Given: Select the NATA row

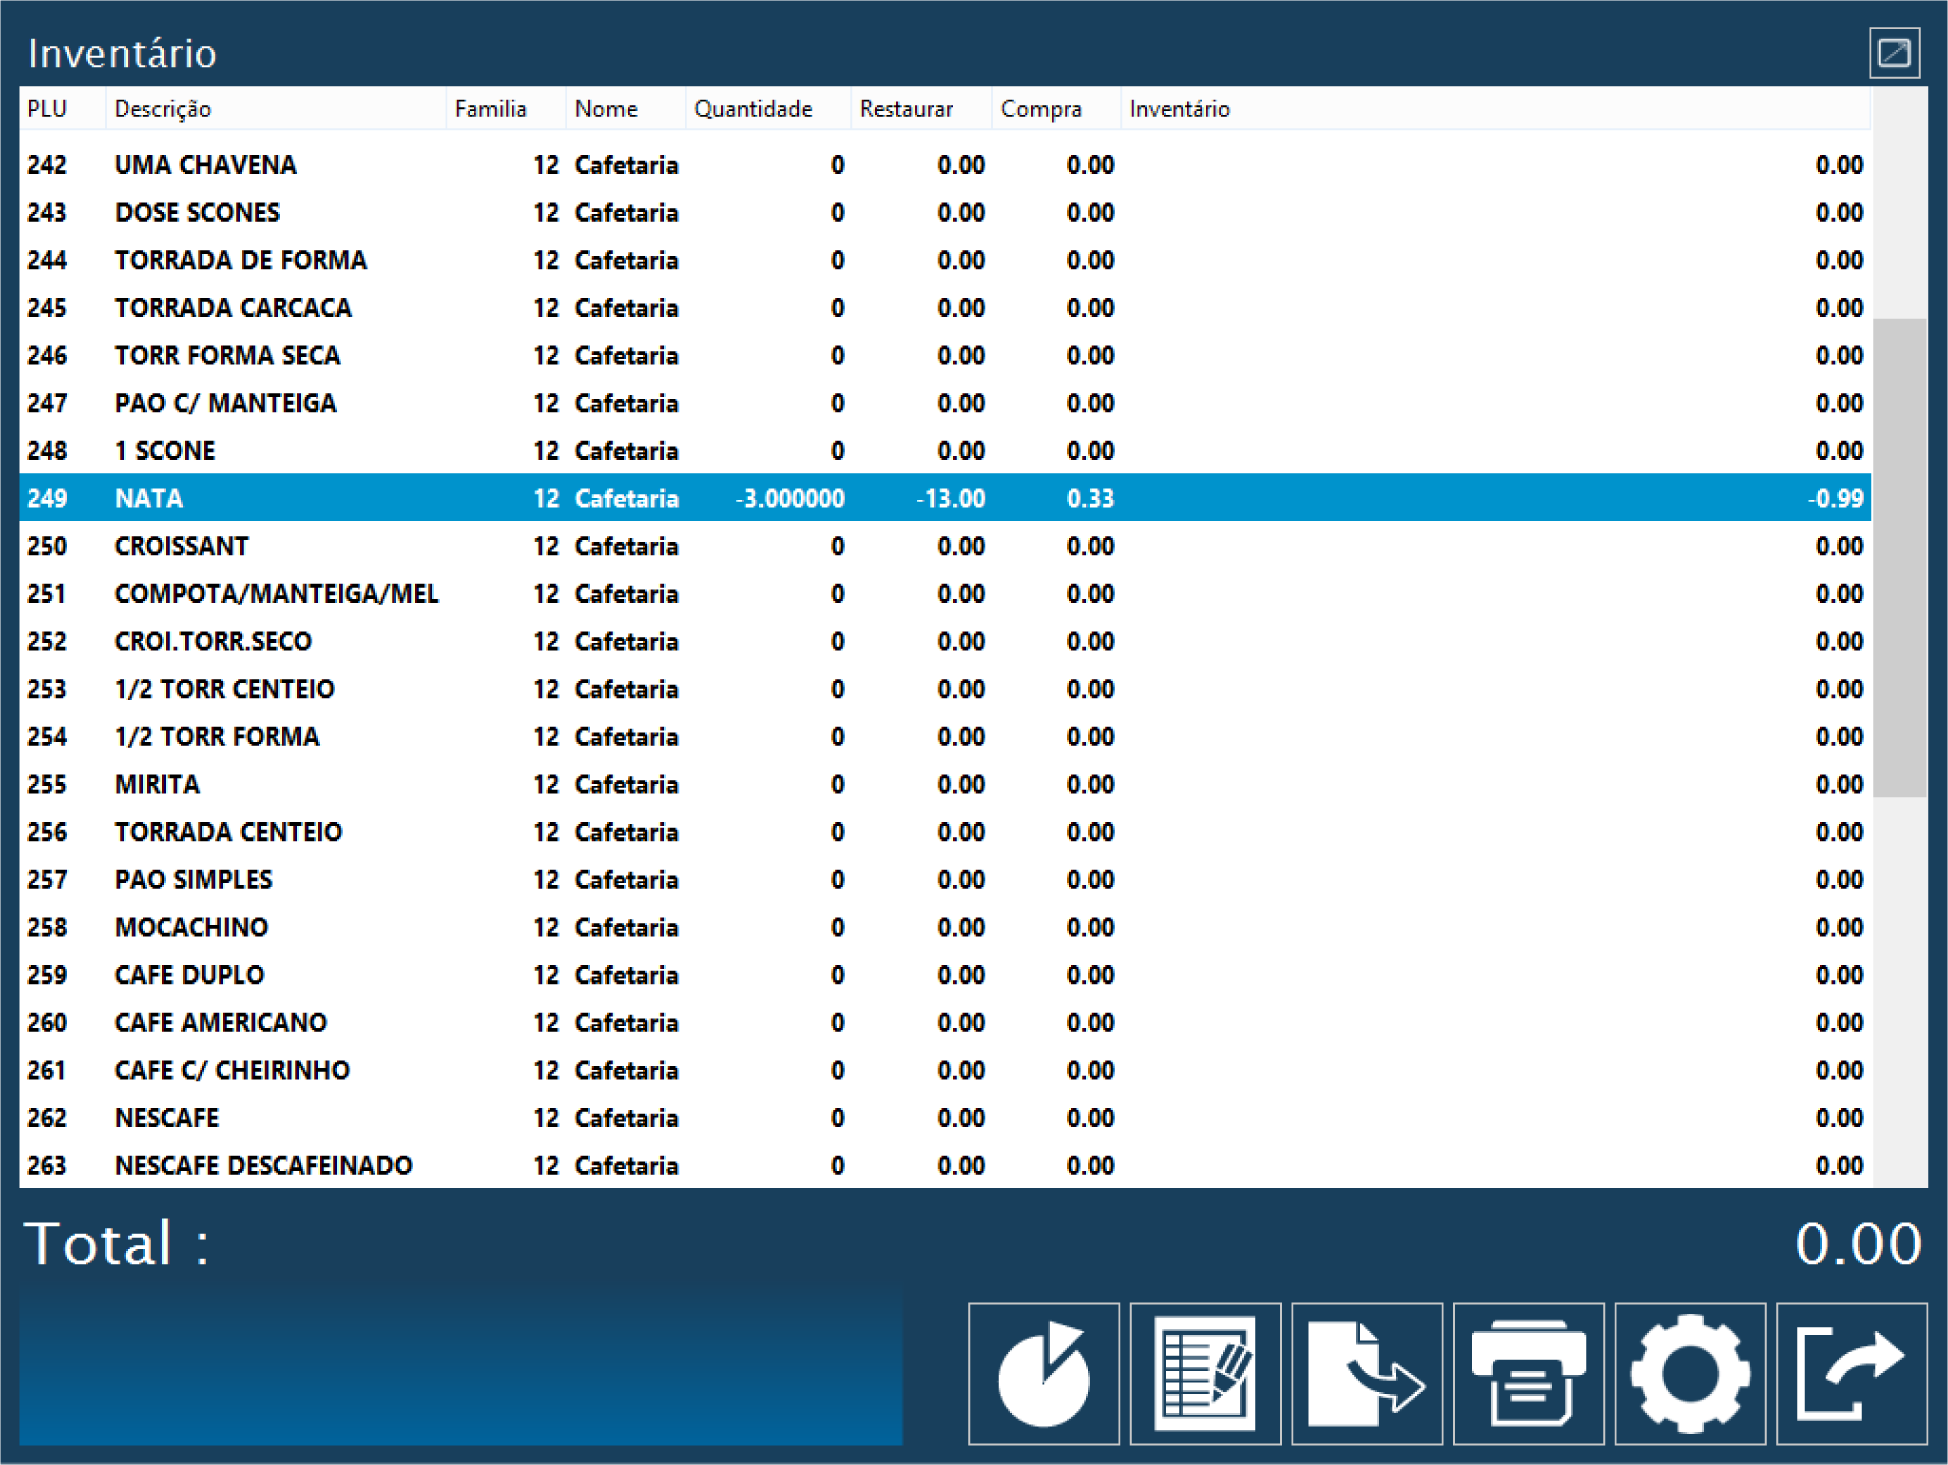Looking at the screenshot, I should pyautogui.click(x=150, y=498).
